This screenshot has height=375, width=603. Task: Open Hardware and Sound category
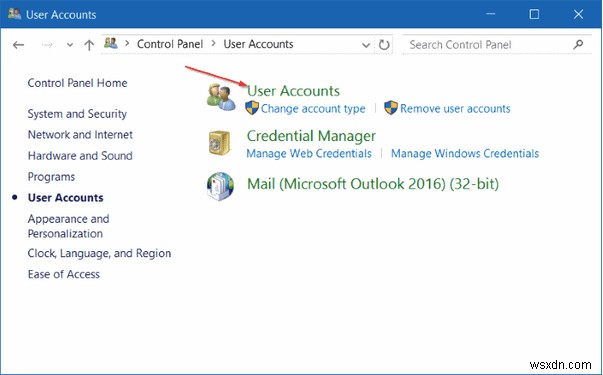pyautogui.click(x=80, y=156)
